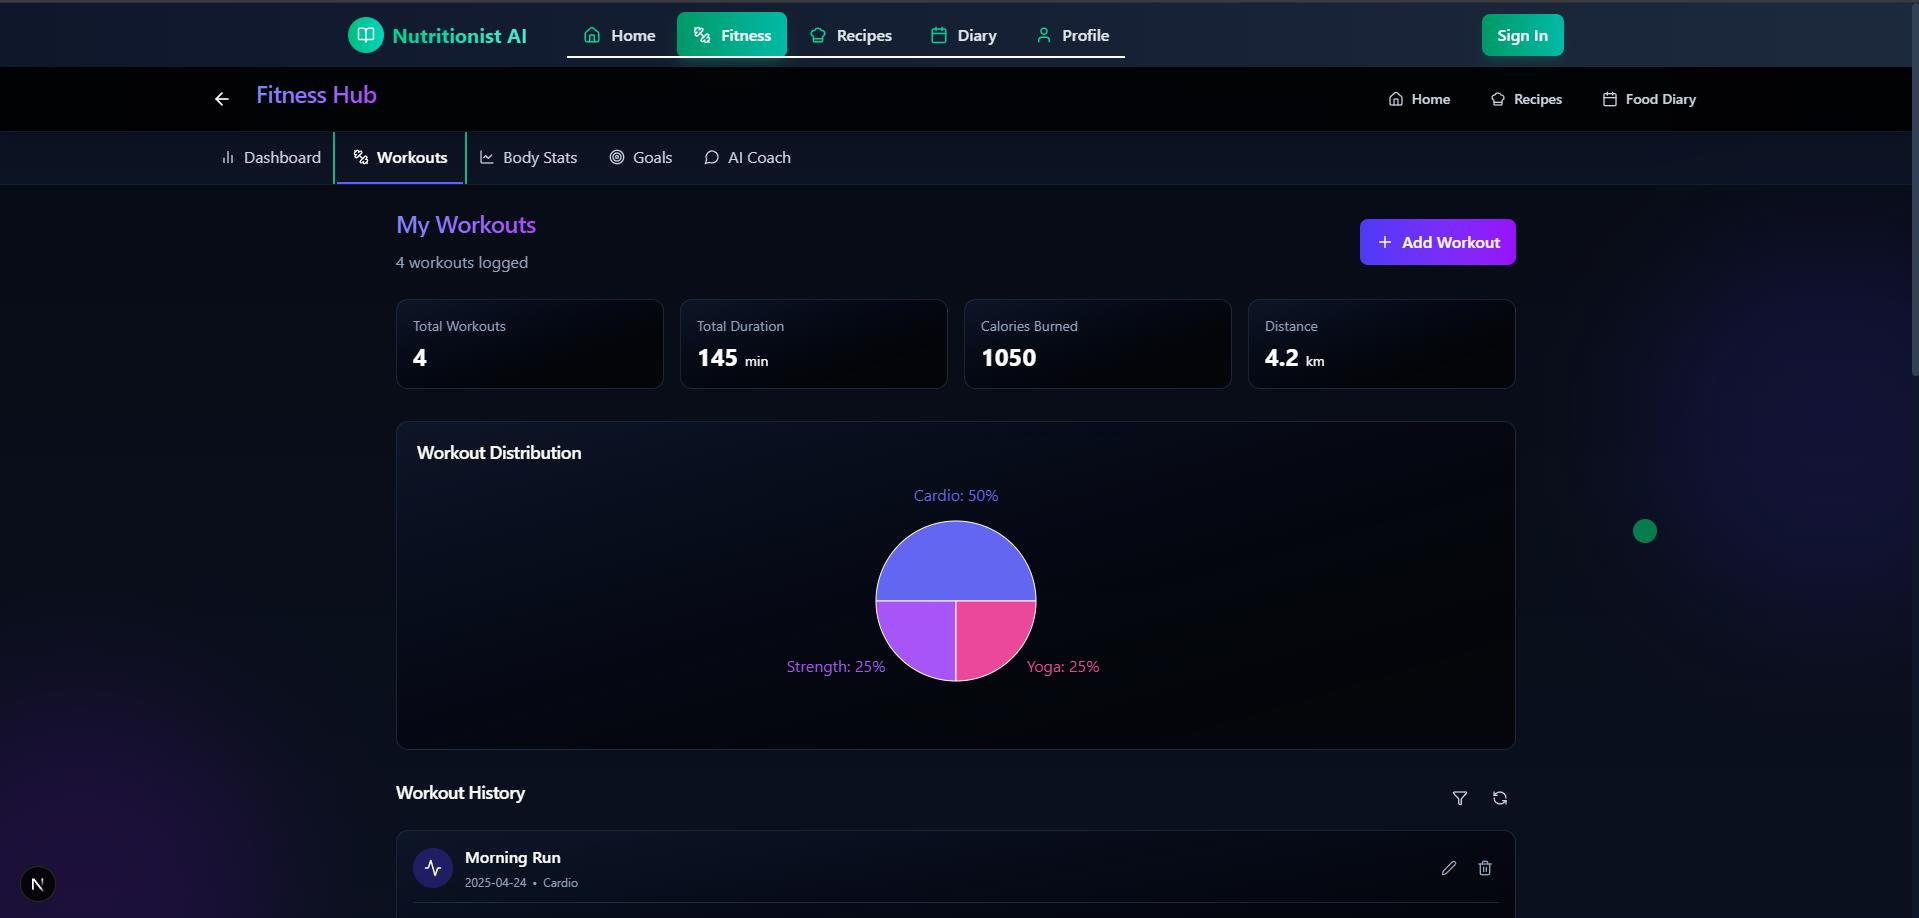Image resolution: width=1919 pixels, height=918 pixels.
Task: Click the "Strength: 25%" chart label
Action: (836, 667)
